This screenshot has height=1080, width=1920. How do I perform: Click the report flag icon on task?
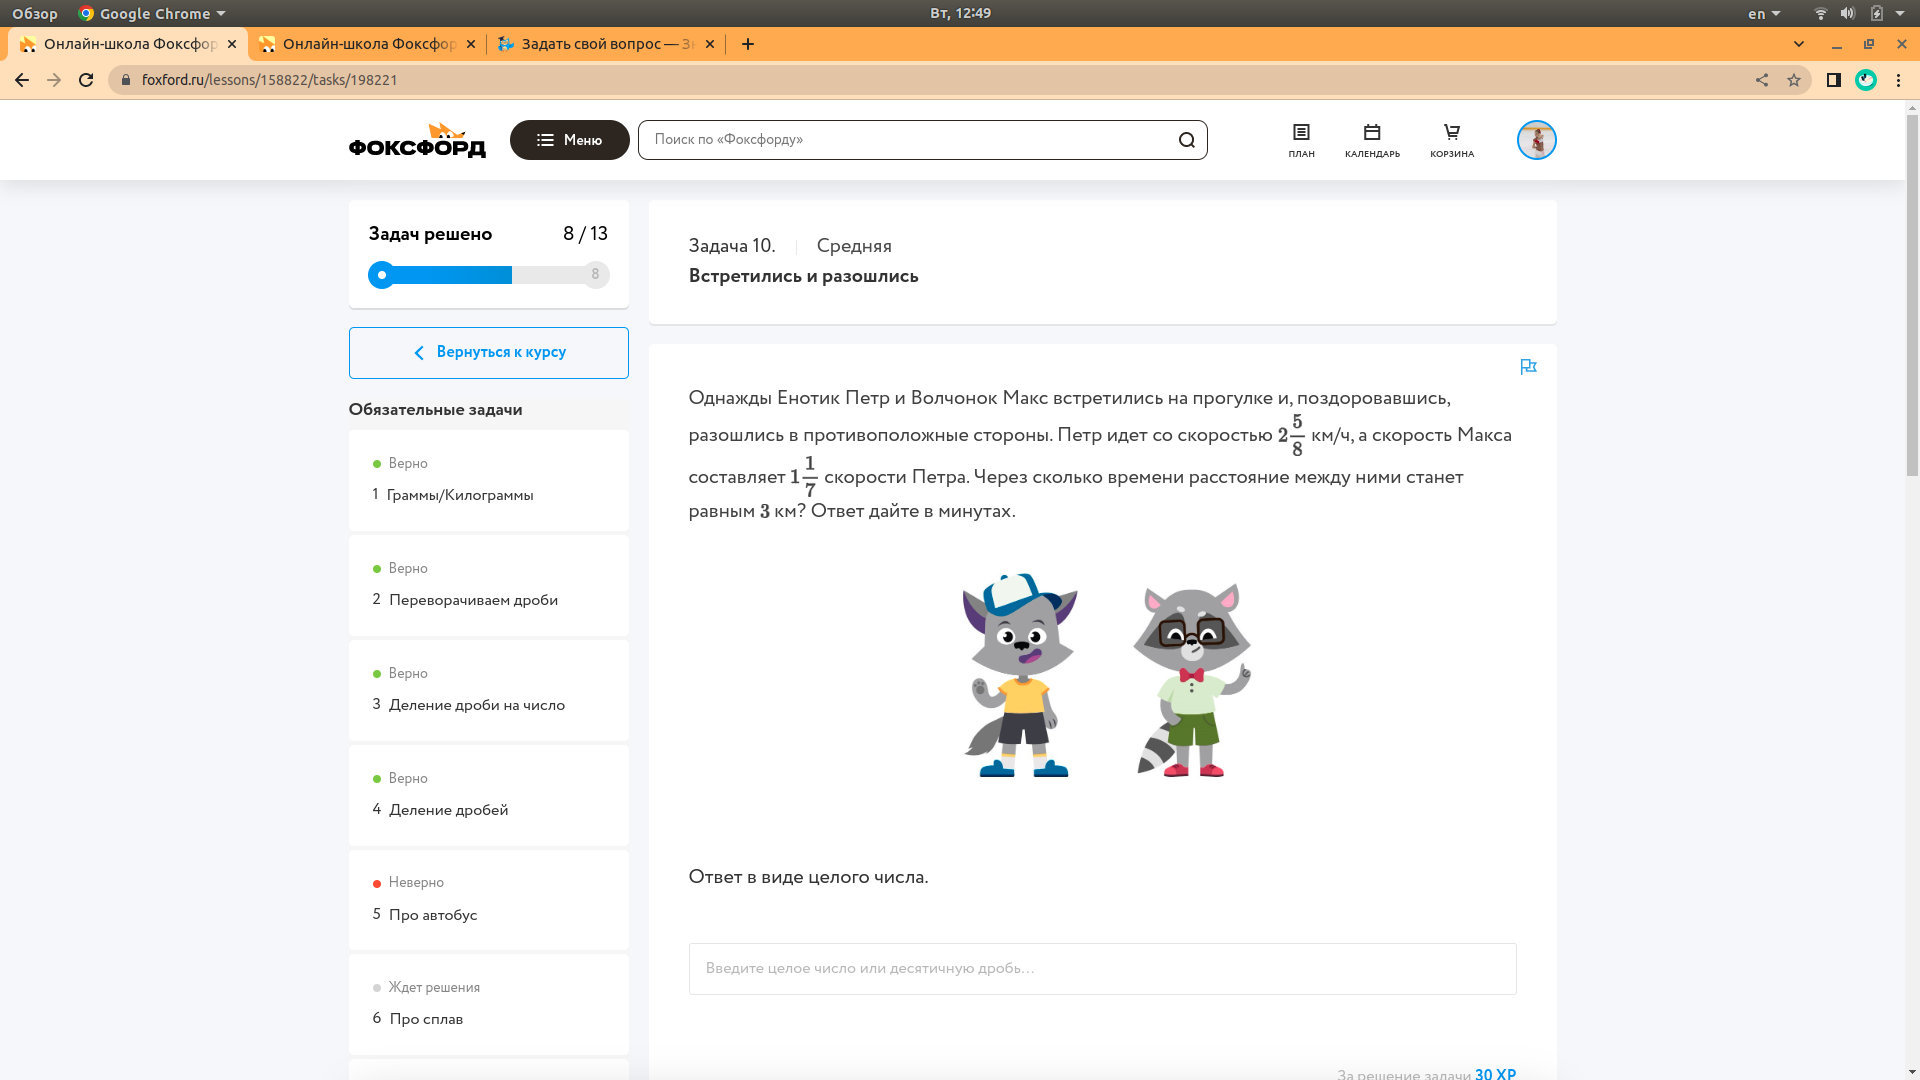pos(1528,367)
